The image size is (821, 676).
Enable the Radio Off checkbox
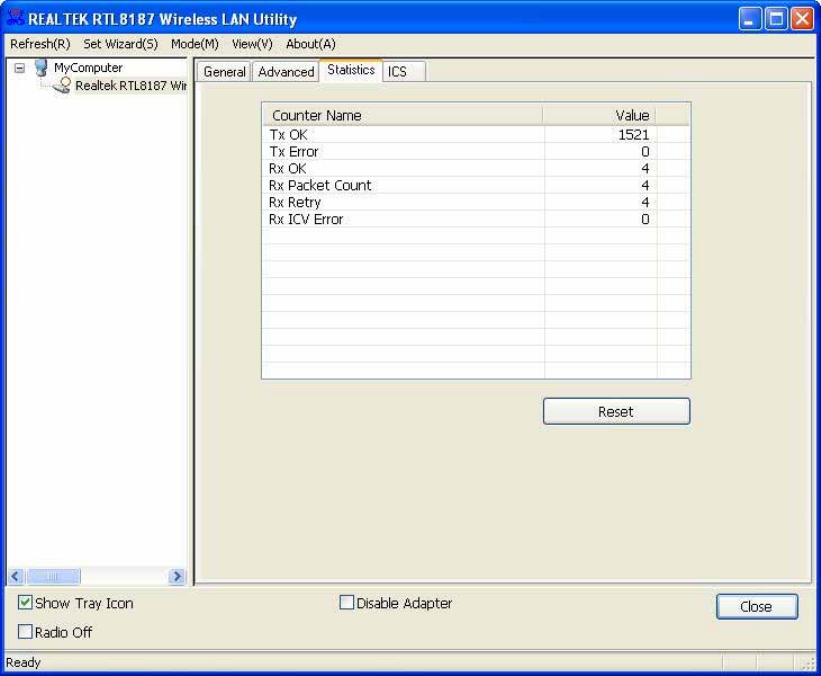pyautogui.click(x=25, y=631)
